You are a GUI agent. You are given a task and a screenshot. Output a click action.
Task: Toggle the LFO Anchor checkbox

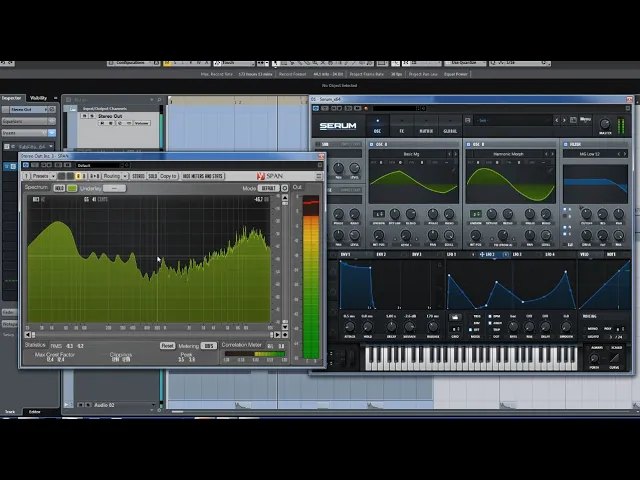pos(490,323)
